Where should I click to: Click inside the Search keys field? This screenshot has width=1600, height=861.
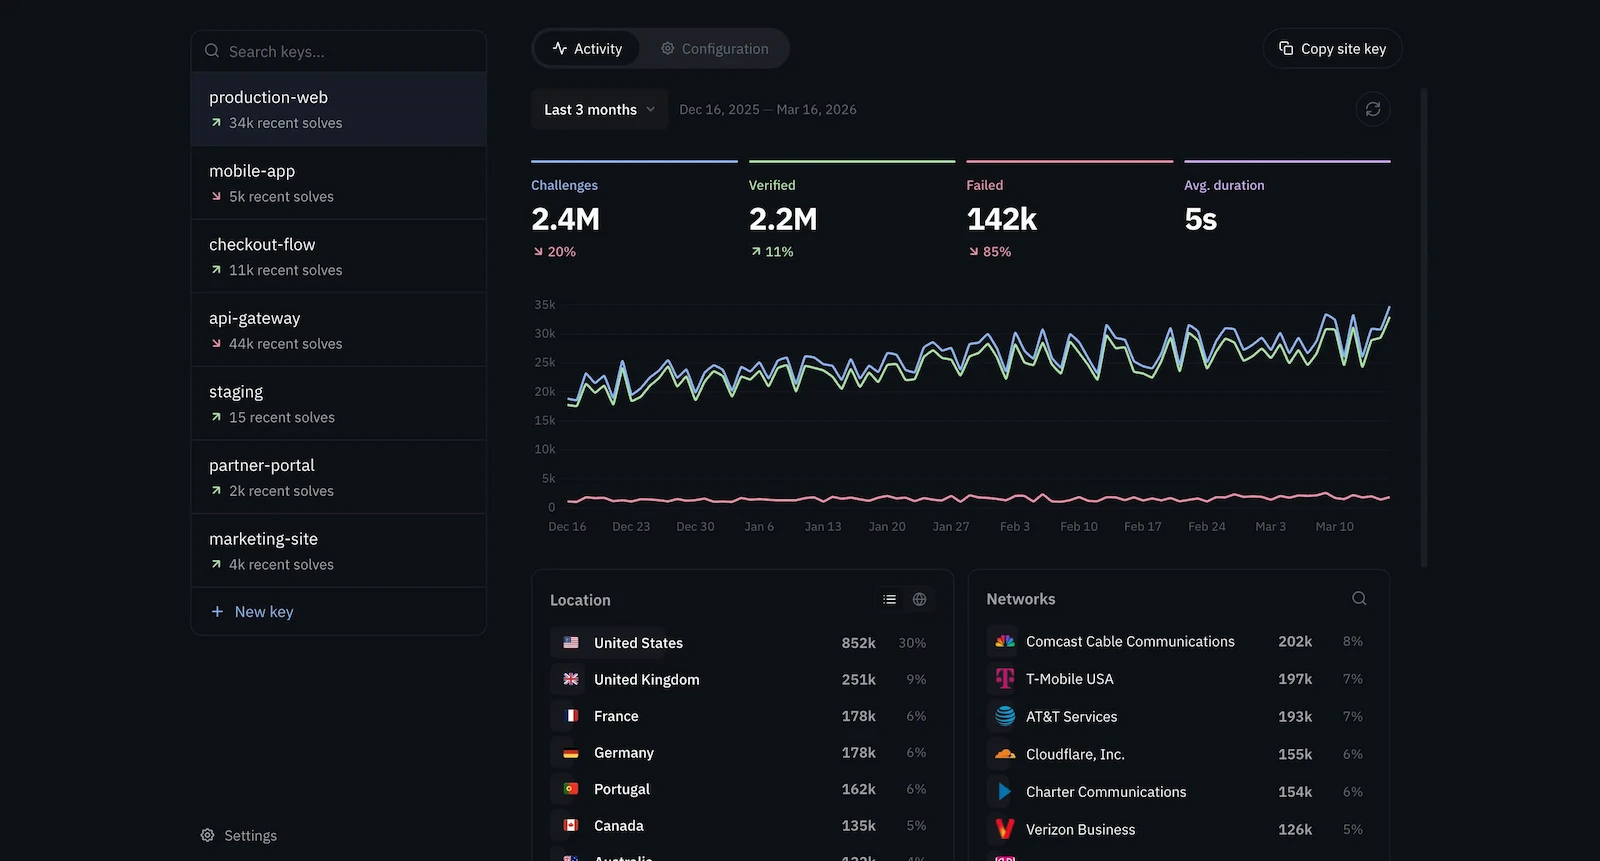coord(338,51)
